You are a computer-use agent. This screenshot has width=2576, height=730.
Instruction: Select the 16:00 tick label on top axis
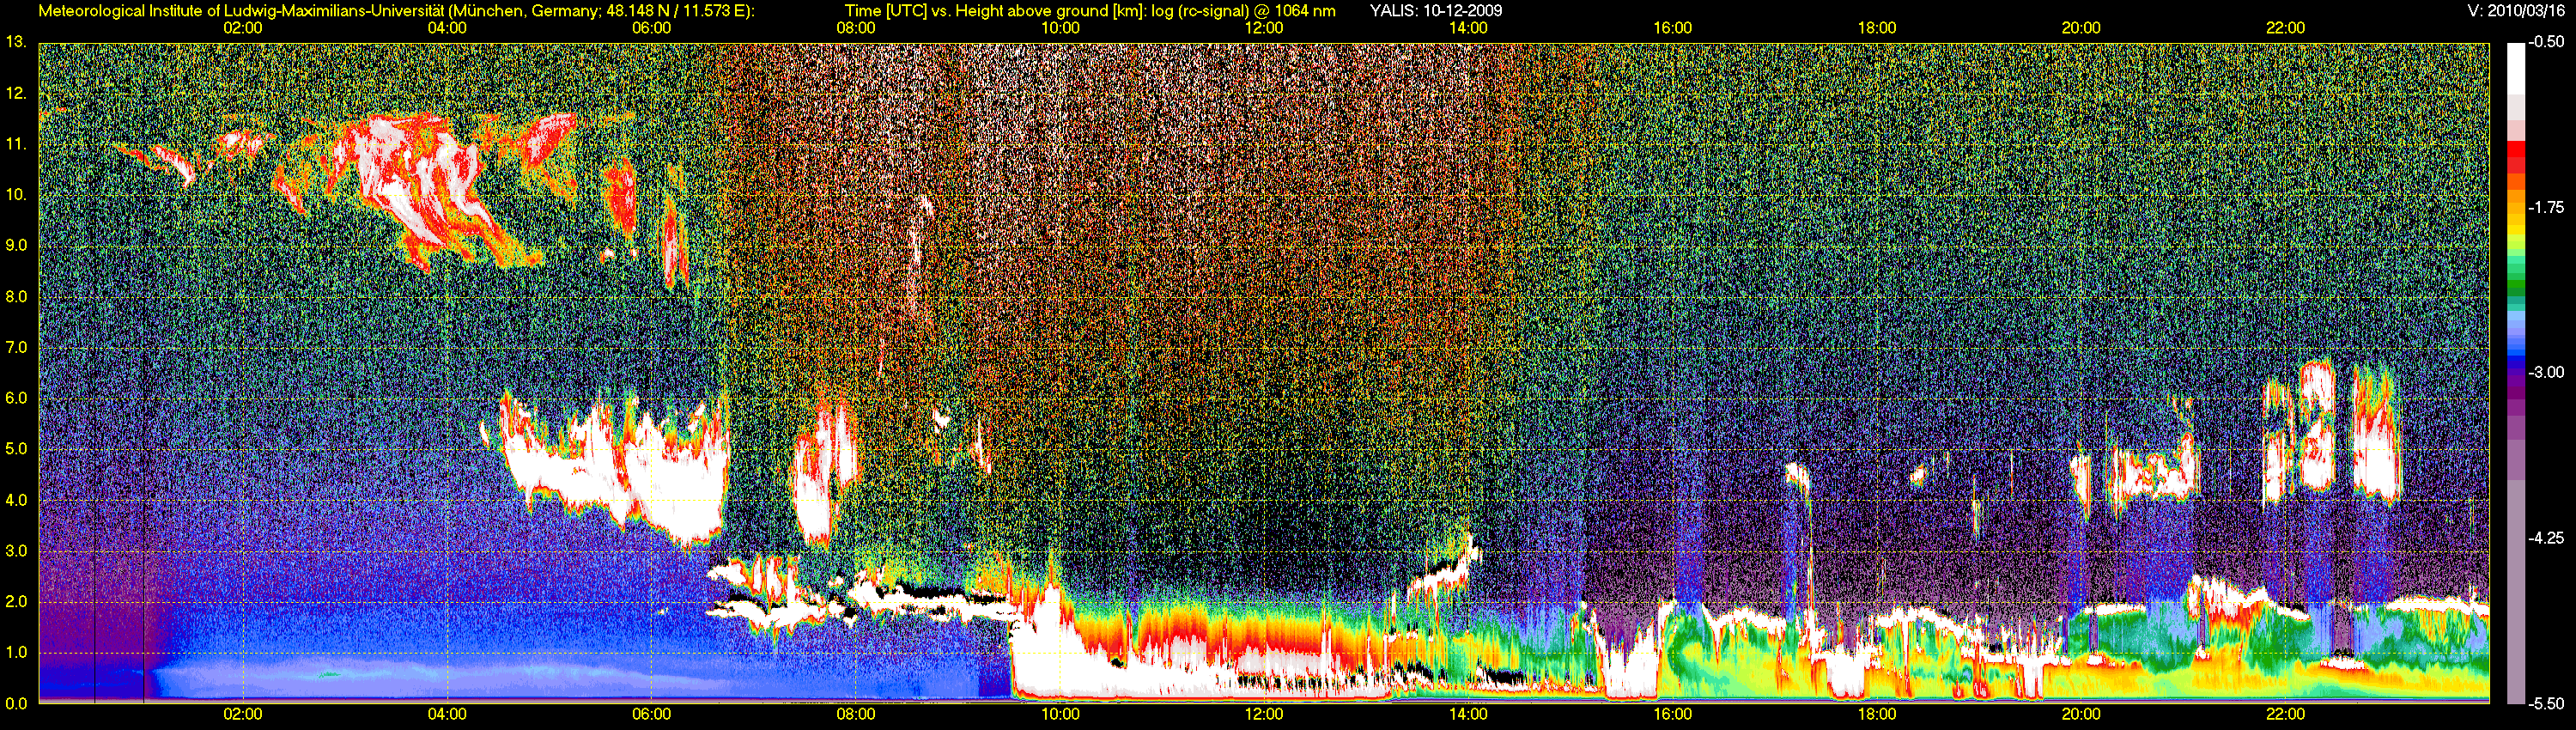point(1672,28)
